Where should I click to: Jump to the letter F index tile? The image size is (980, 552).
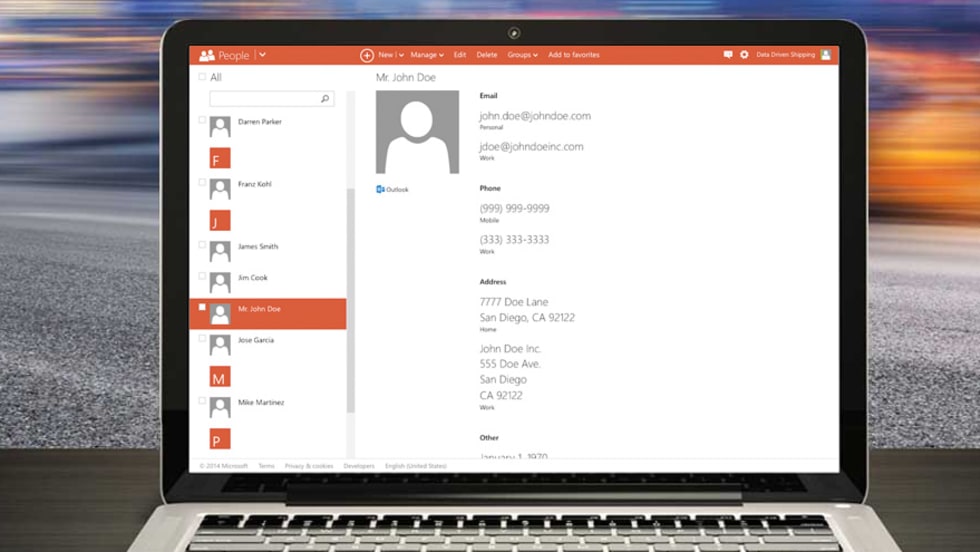220,158
